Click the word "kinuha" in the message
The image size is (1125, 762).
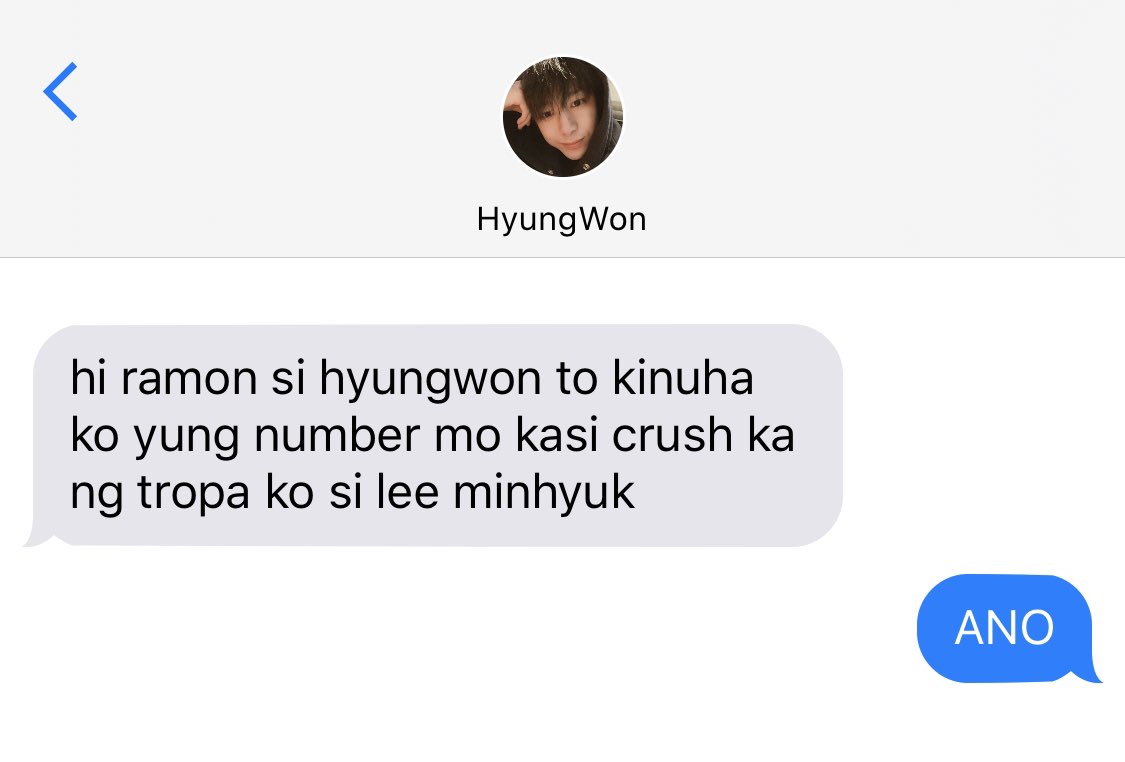coord(682,377)
